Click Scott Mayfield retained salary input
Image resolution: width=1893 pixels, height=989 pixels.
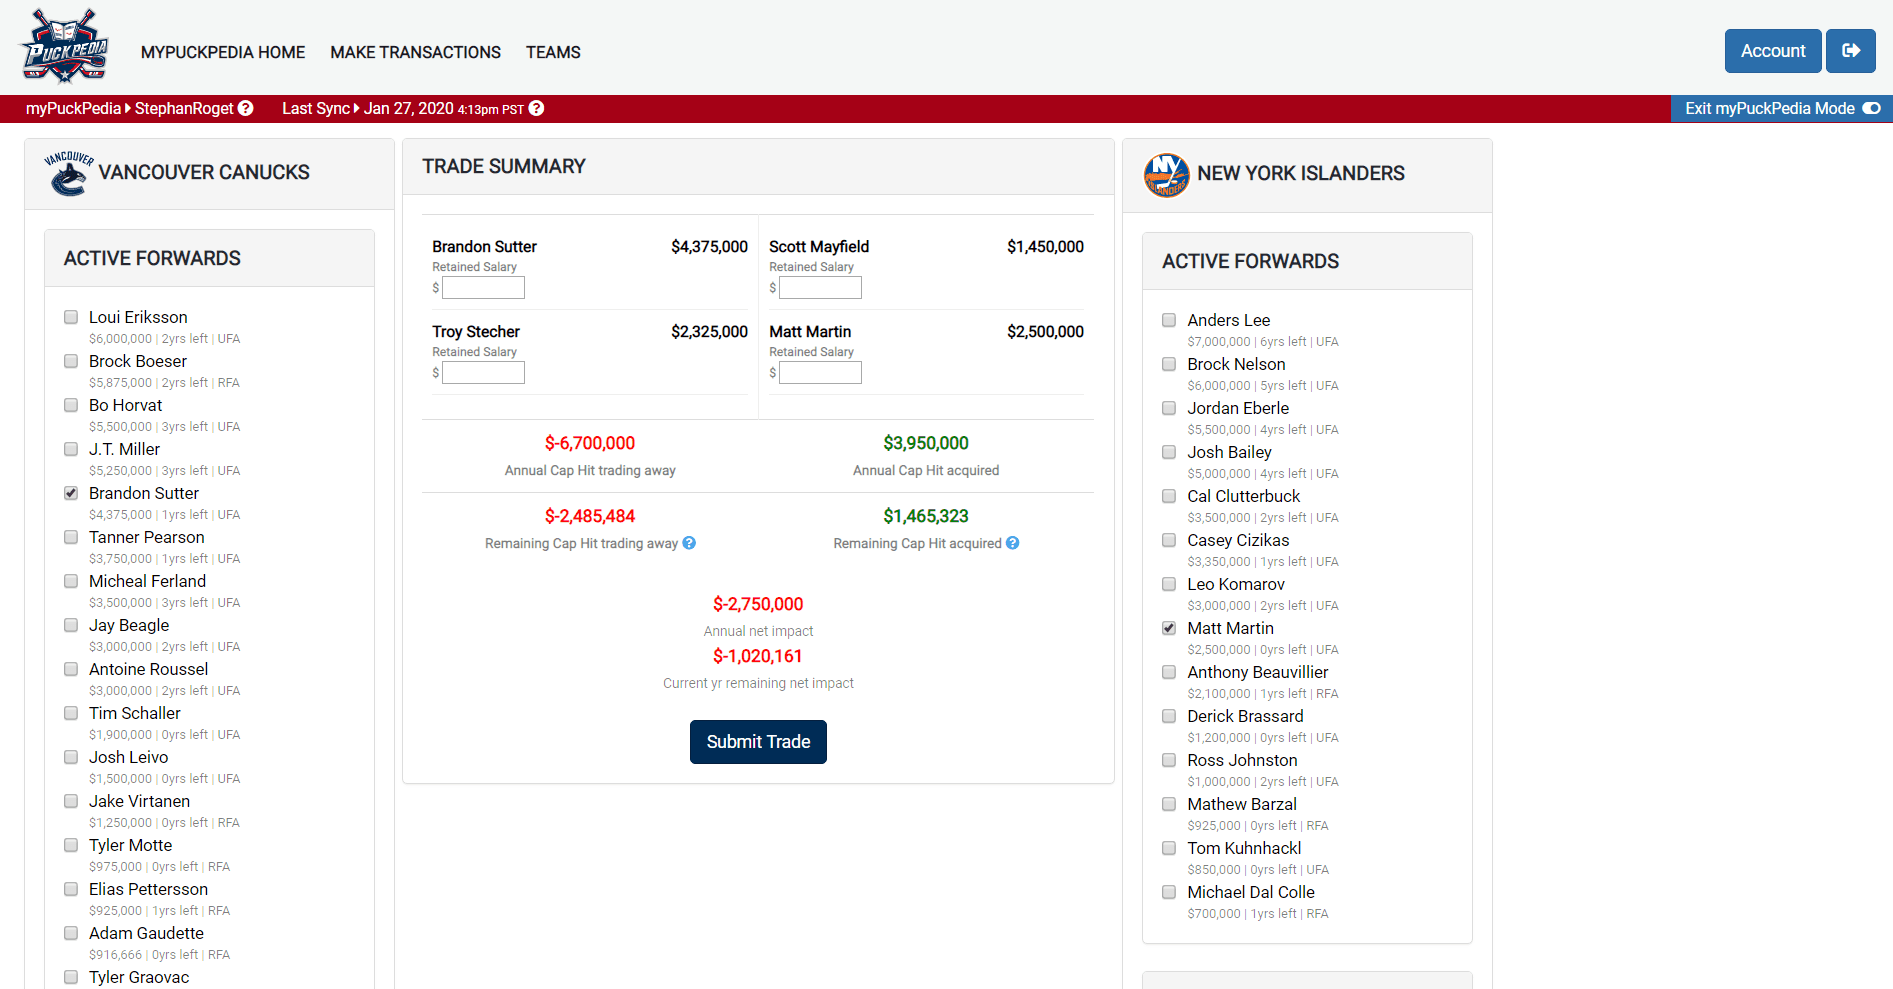click(x=820, y=288)
